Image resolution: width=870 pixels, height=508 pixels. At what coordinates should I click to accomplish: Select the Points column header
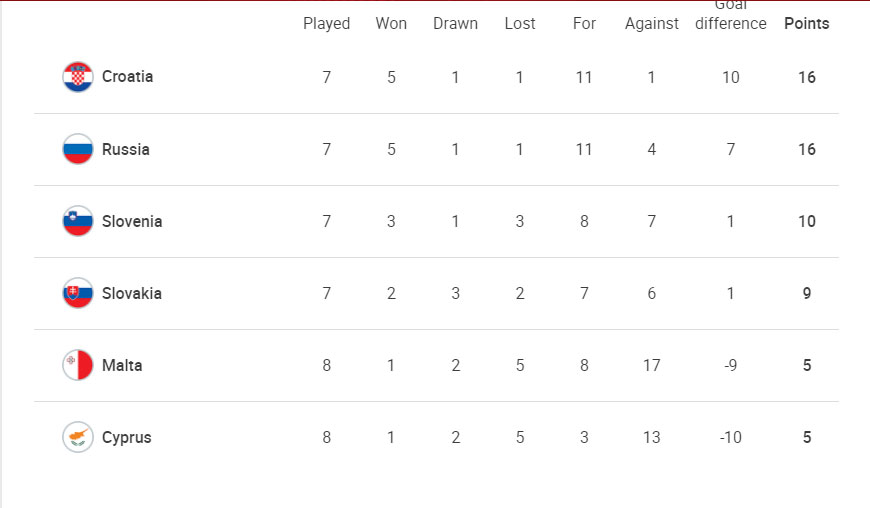tap(807, 23)
